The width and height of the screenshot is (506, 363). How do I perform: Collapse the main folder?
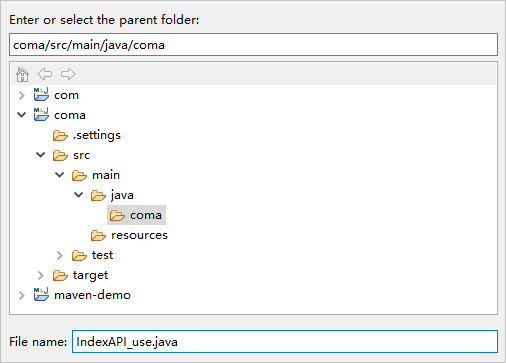60,175
